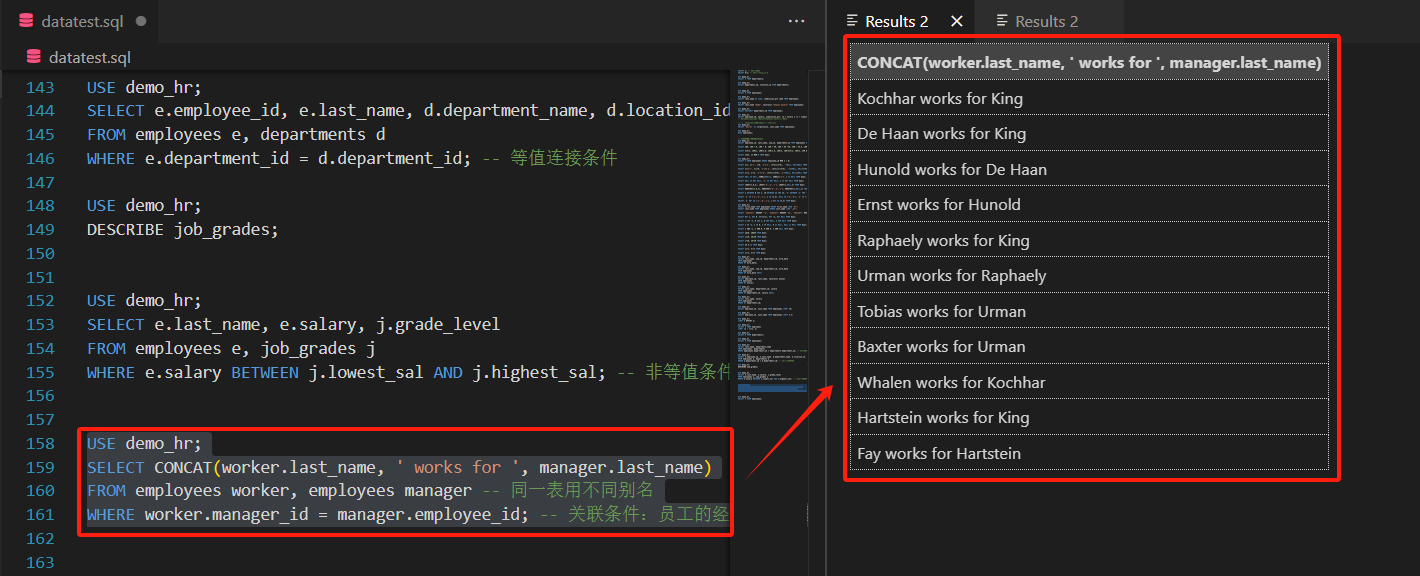Select the row Baxter works for Urman

[1089, 346]
